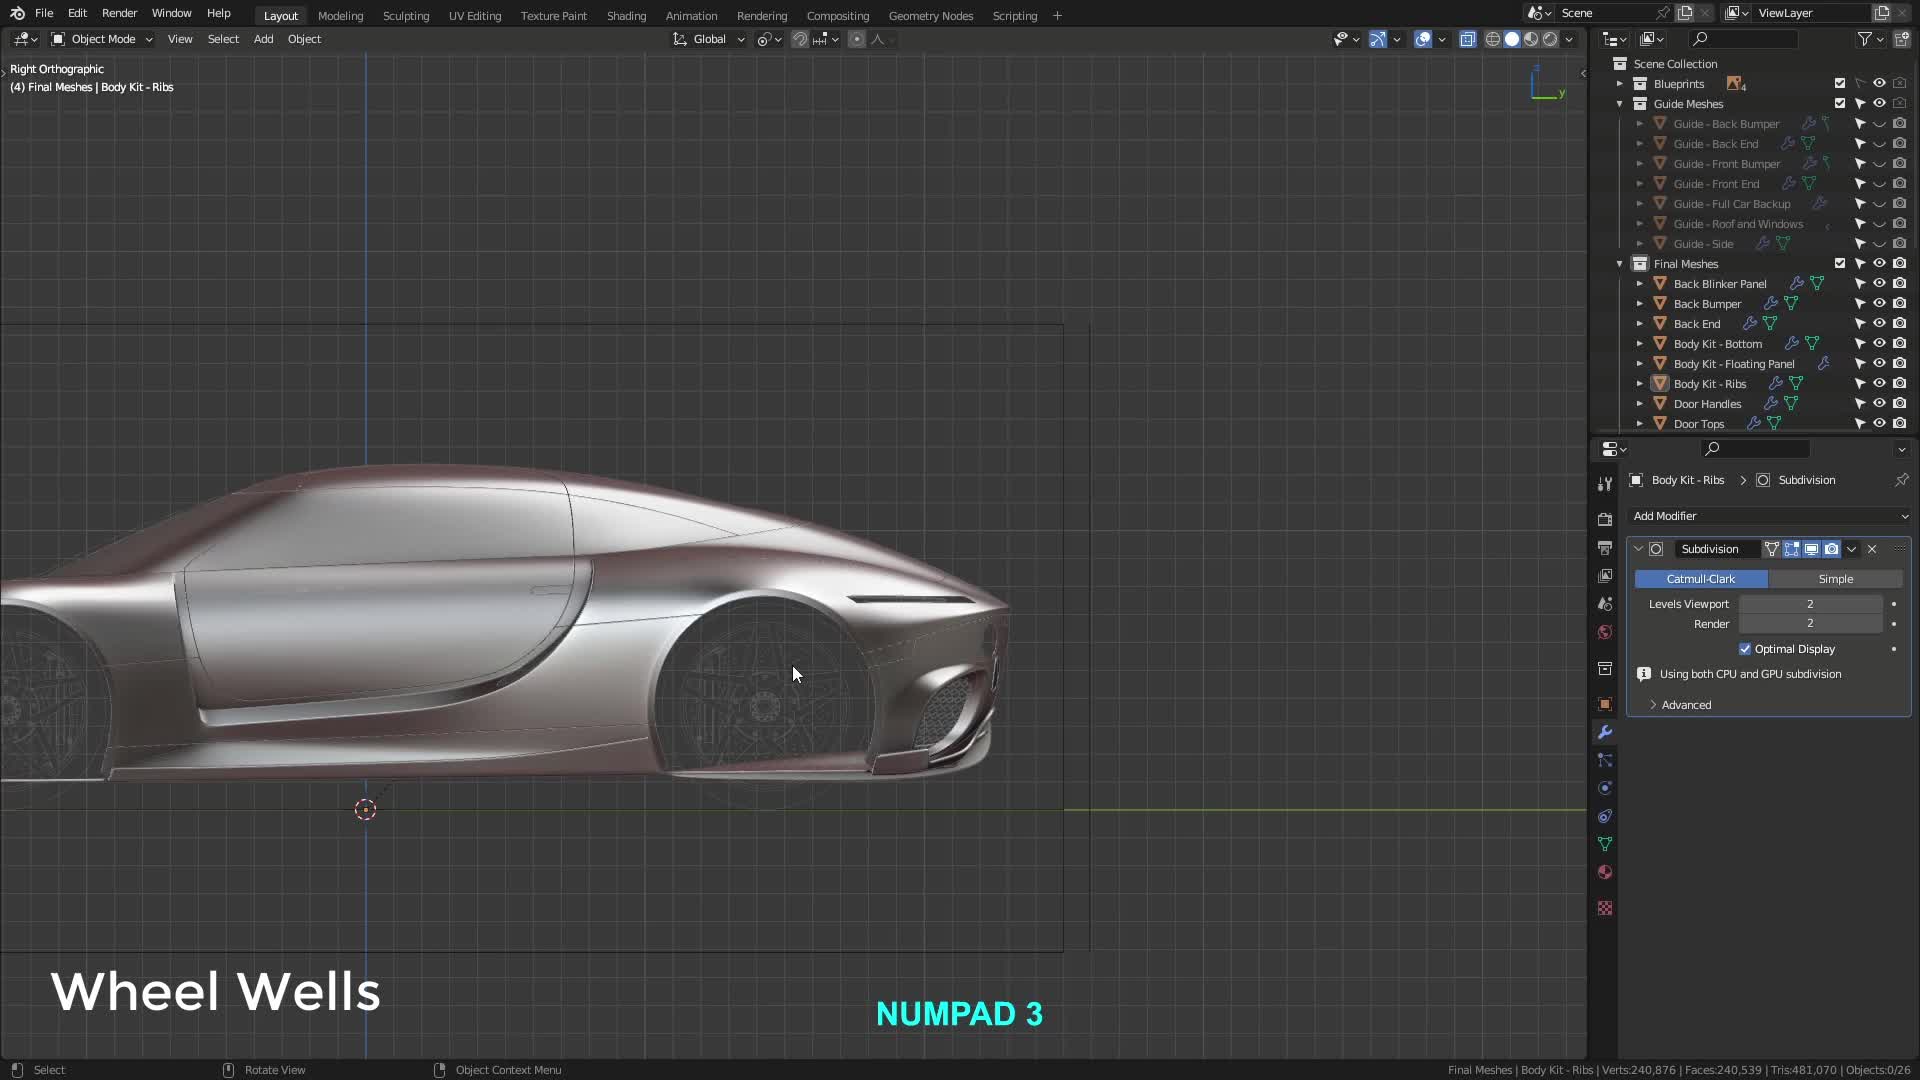Image resolution: width=1920 pixels, height=1080 pixels.
Task: Open the Add Modifier dropdown
Action: point(1769,516)
